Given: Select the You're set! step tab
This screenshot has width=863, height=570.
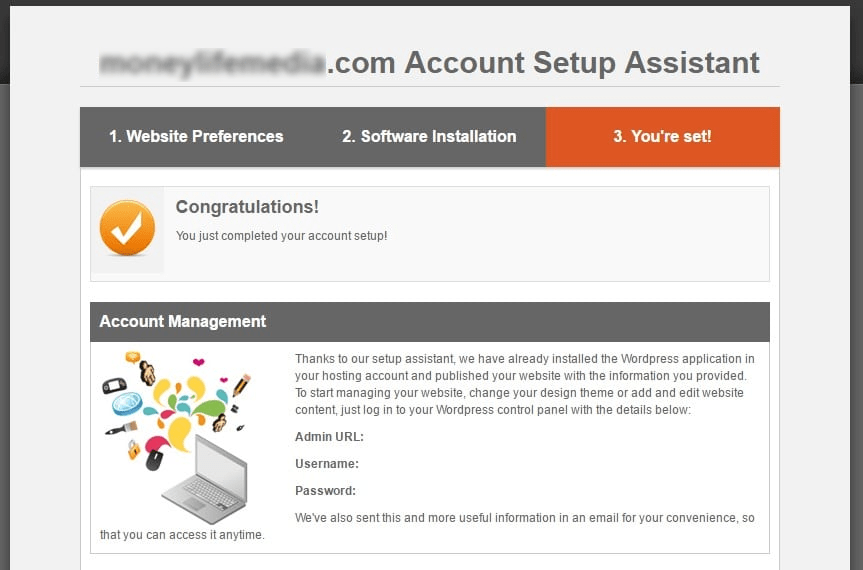Looking at the screenshot, I should [663, 136].
